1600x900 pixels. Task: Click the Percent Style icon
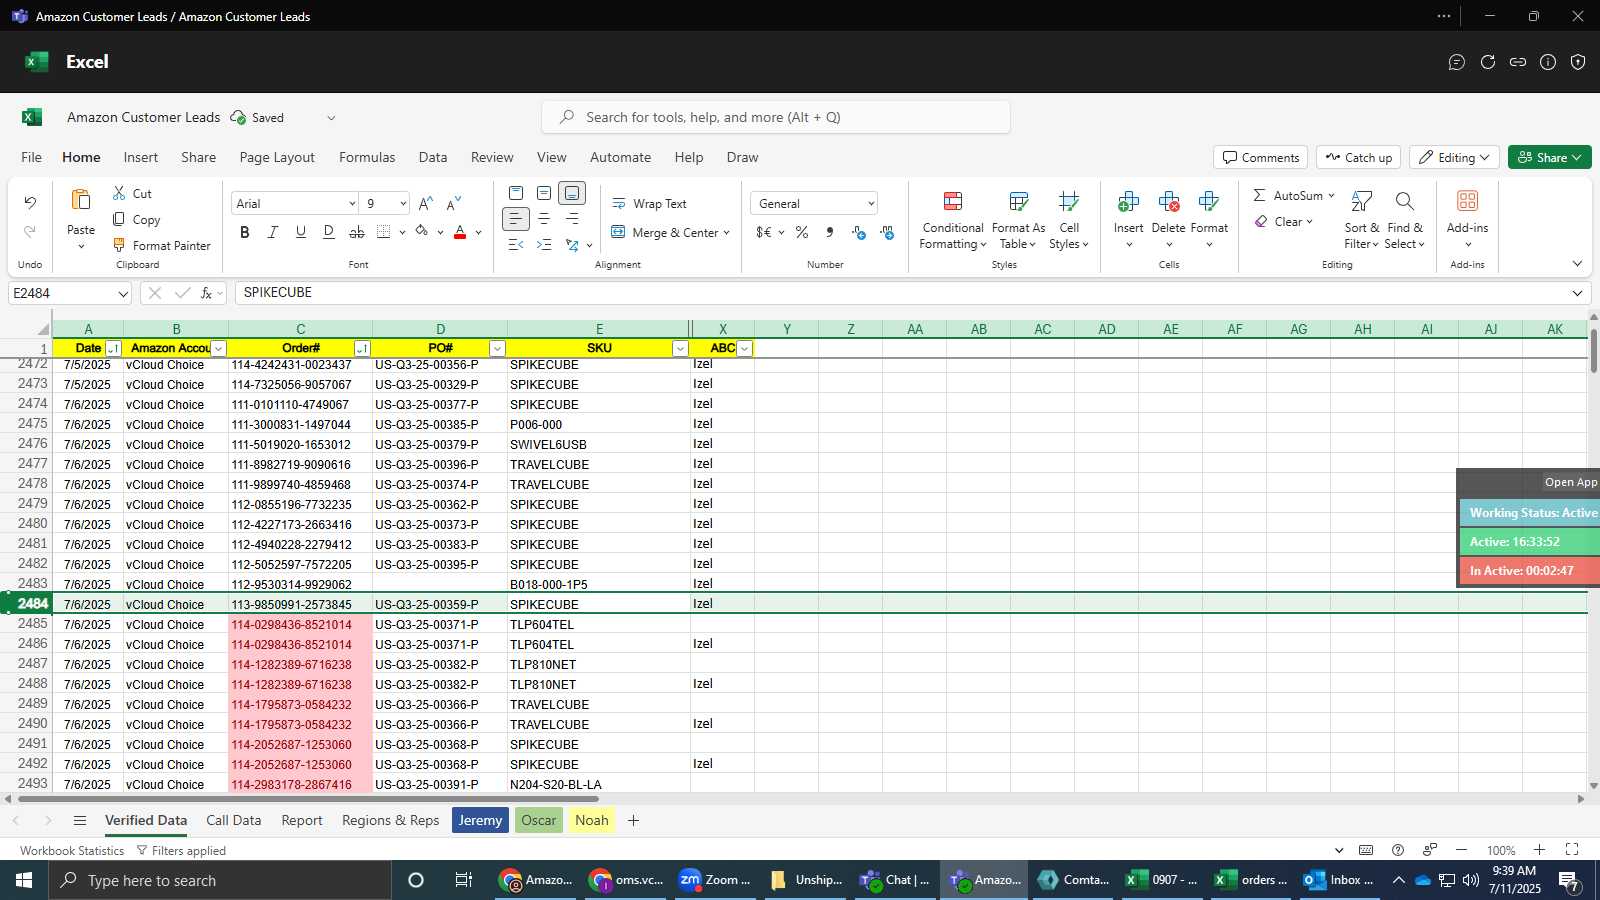click(802, 232)
